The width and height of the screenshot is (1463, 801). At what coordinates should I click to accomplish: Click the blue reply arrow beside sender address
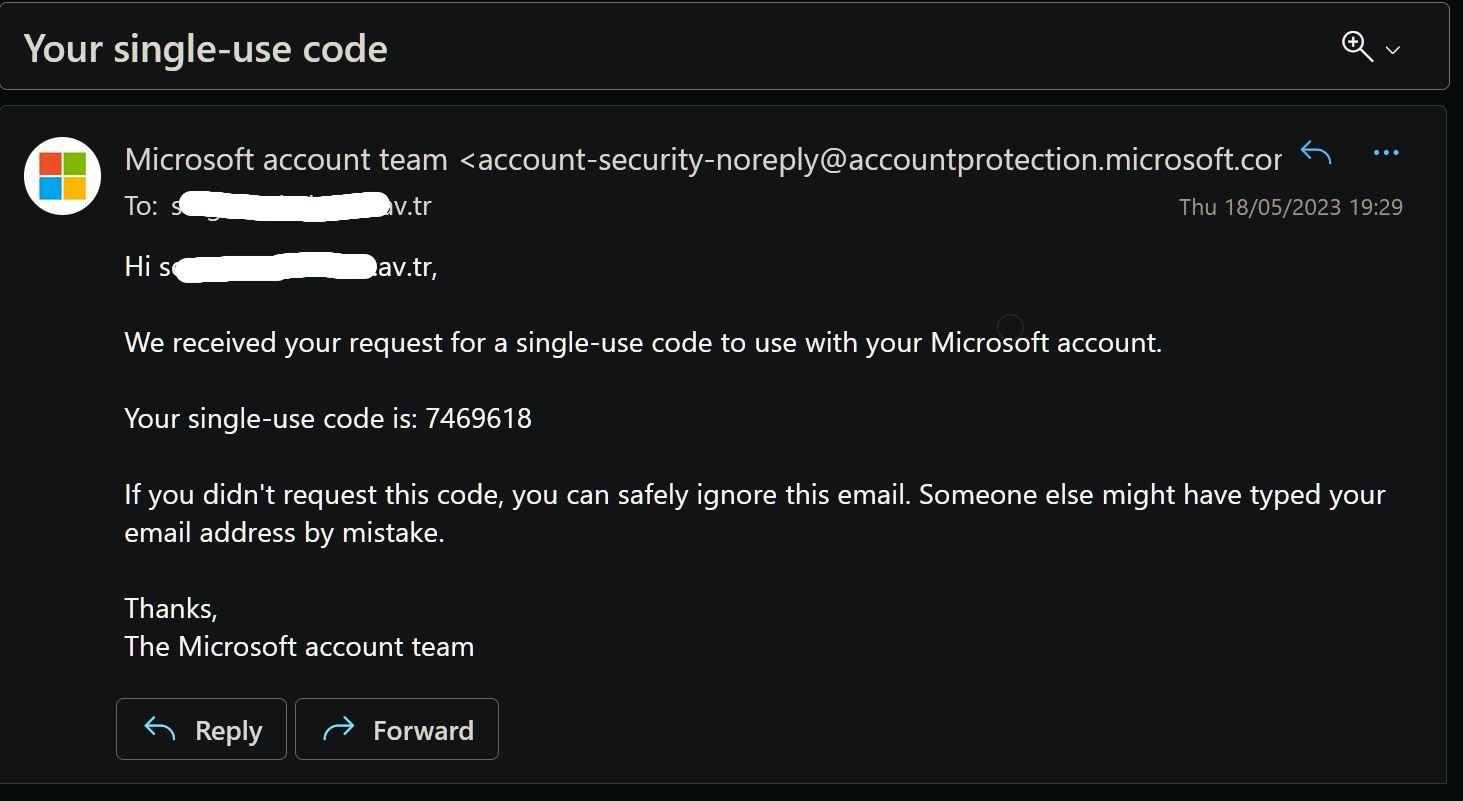click(x=1316, y=153)
